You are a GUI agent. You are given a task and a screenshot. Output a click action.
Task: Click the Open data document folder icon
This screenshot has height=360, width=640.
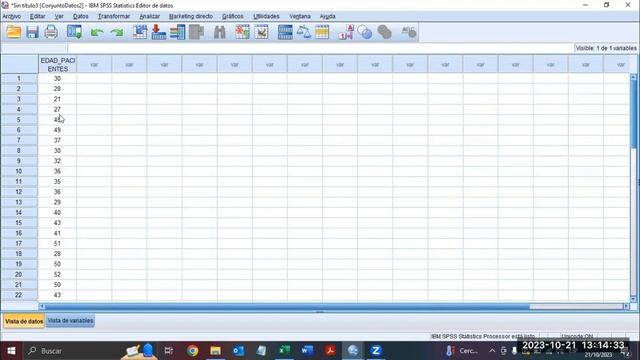[13, 32]
